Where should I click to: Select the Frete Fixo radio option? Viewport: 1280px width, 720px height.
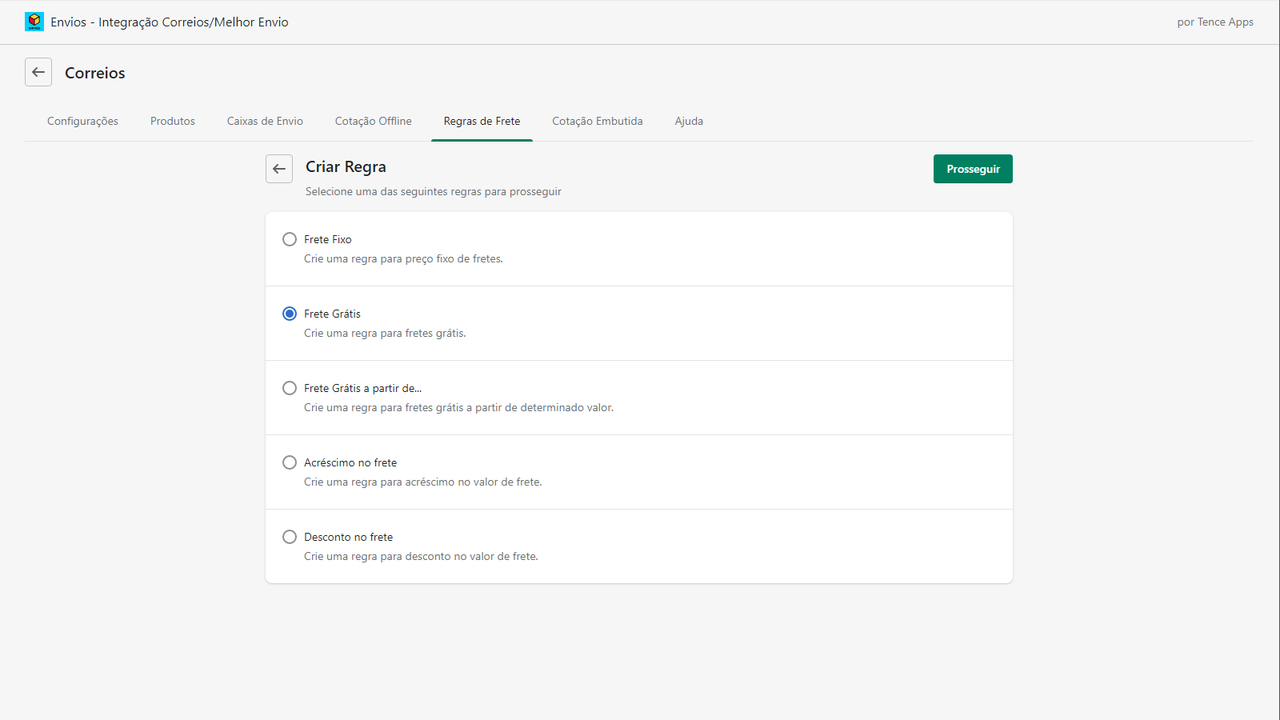[x=290, y=239]
